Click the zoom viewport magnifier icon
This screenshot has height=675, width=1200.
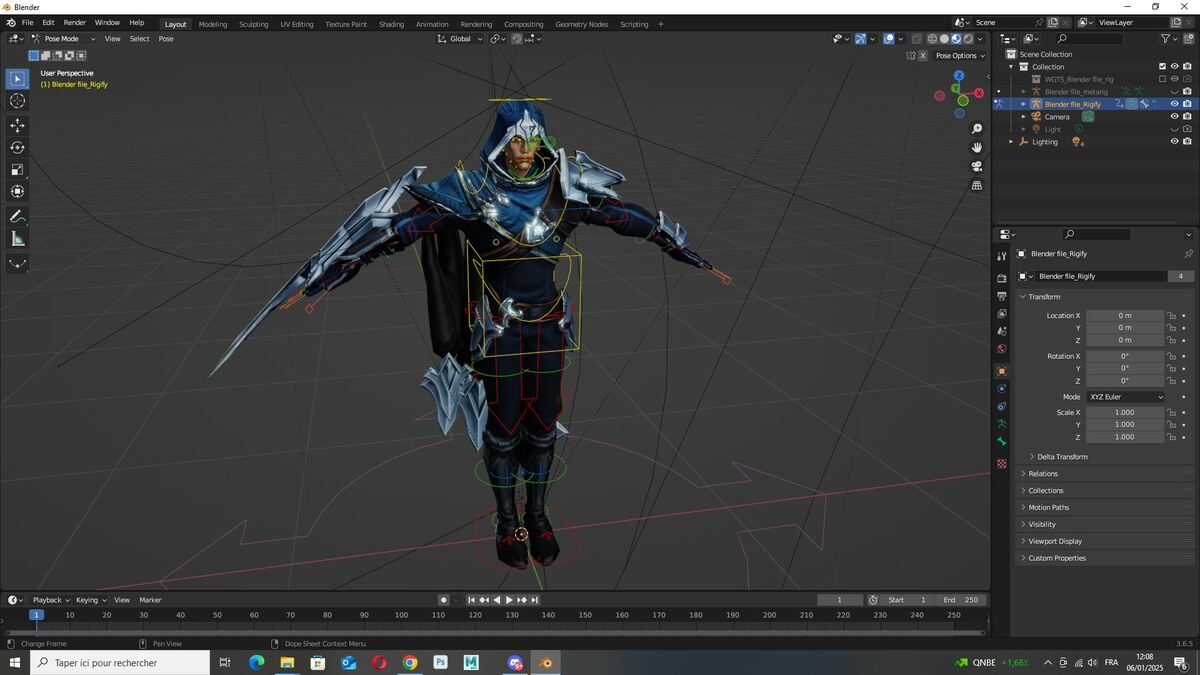pos(977,129)
